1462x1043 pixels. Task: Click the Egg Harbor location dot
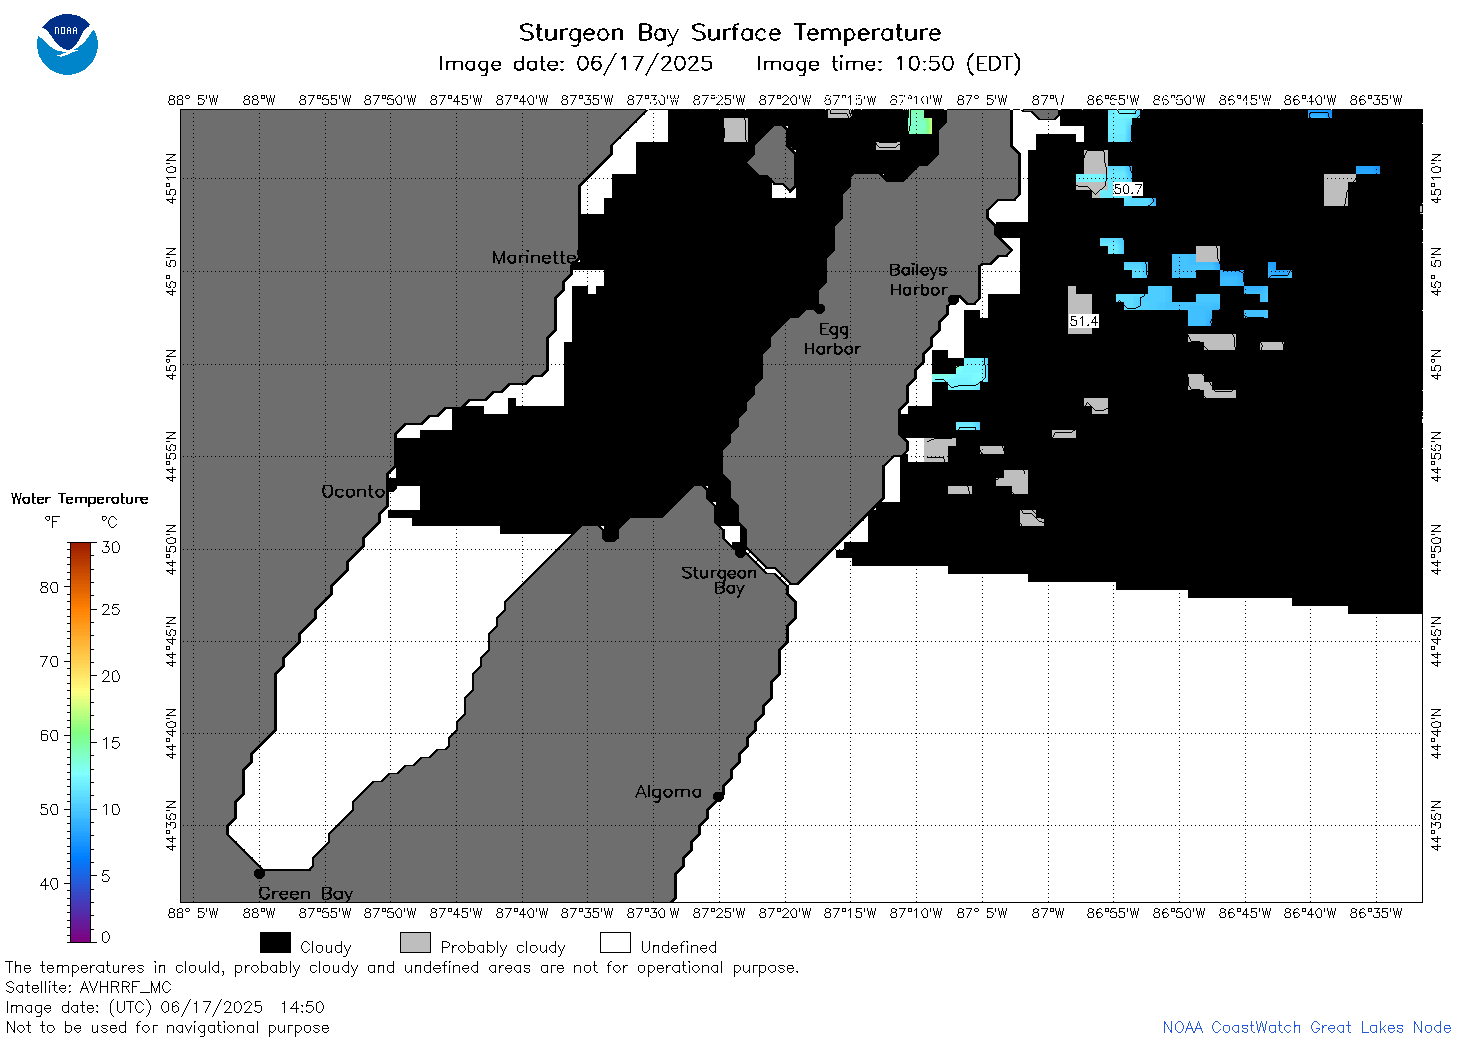click(x=819, y=309)
